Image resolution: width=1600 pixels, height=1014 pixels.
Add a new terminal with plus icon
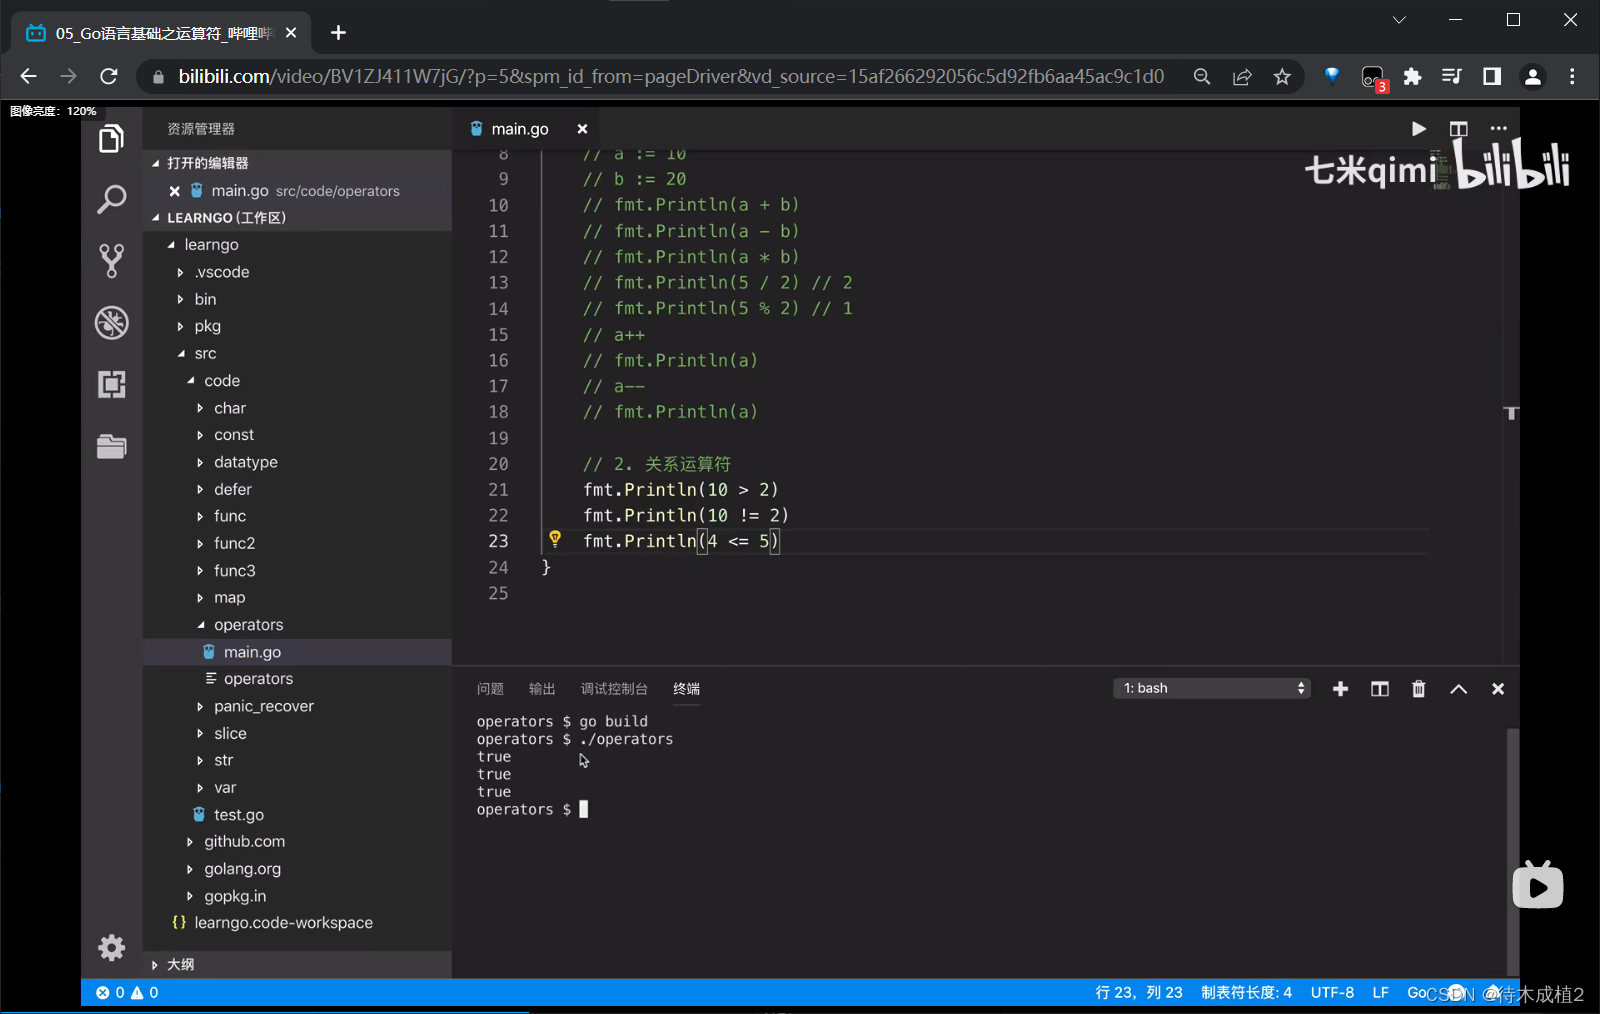coord(1340,689)
